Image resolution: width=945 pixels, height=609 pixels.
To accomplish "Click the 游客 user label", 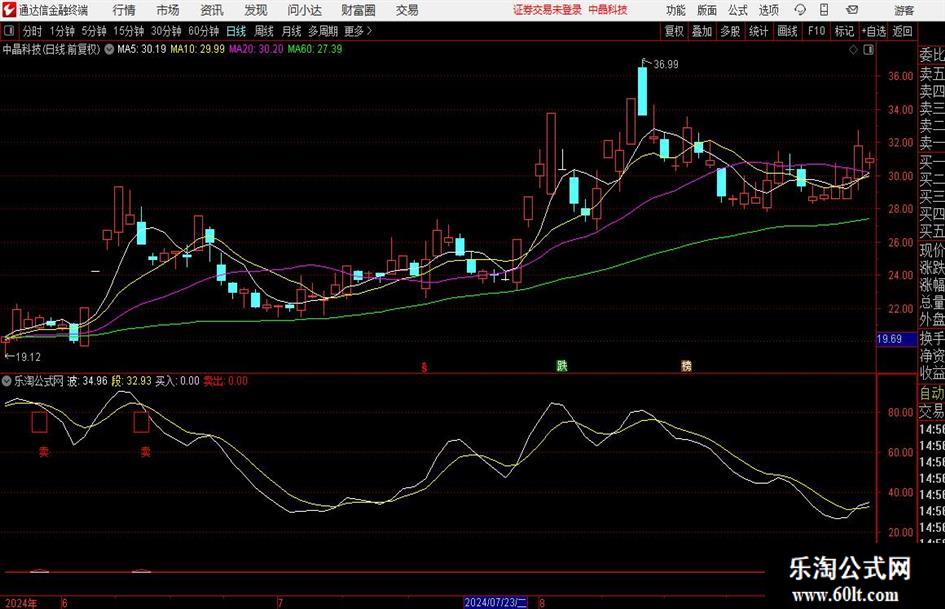I will 904,10.
